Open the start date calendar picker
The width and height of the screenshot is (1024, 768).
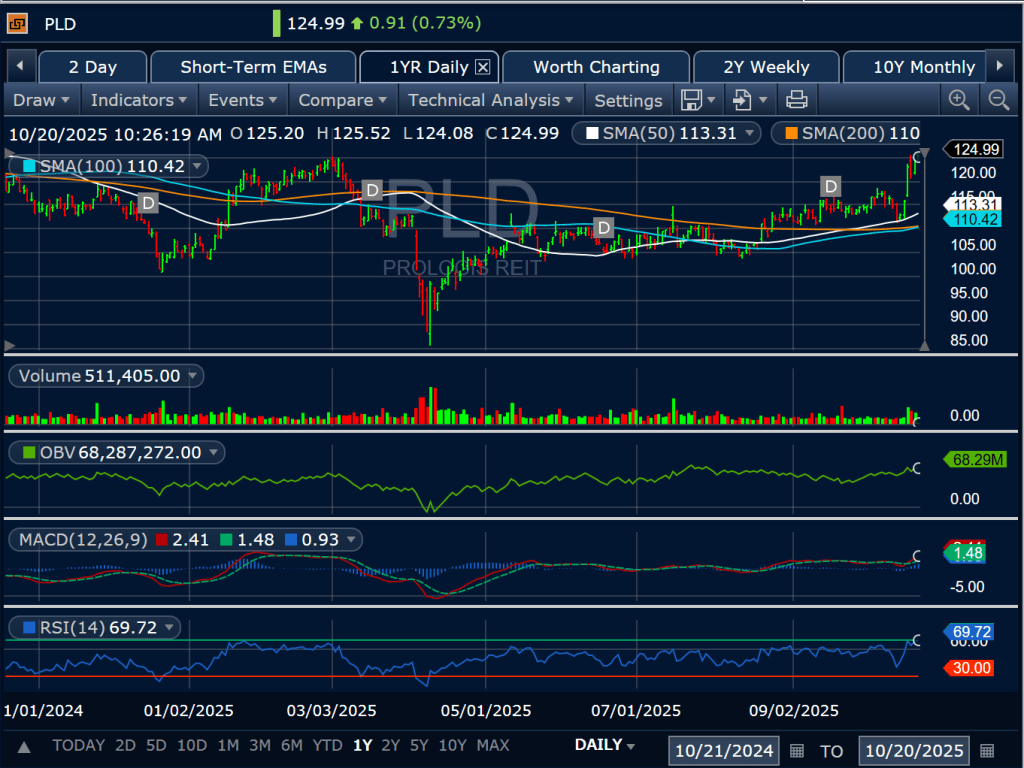click(797, 750)
